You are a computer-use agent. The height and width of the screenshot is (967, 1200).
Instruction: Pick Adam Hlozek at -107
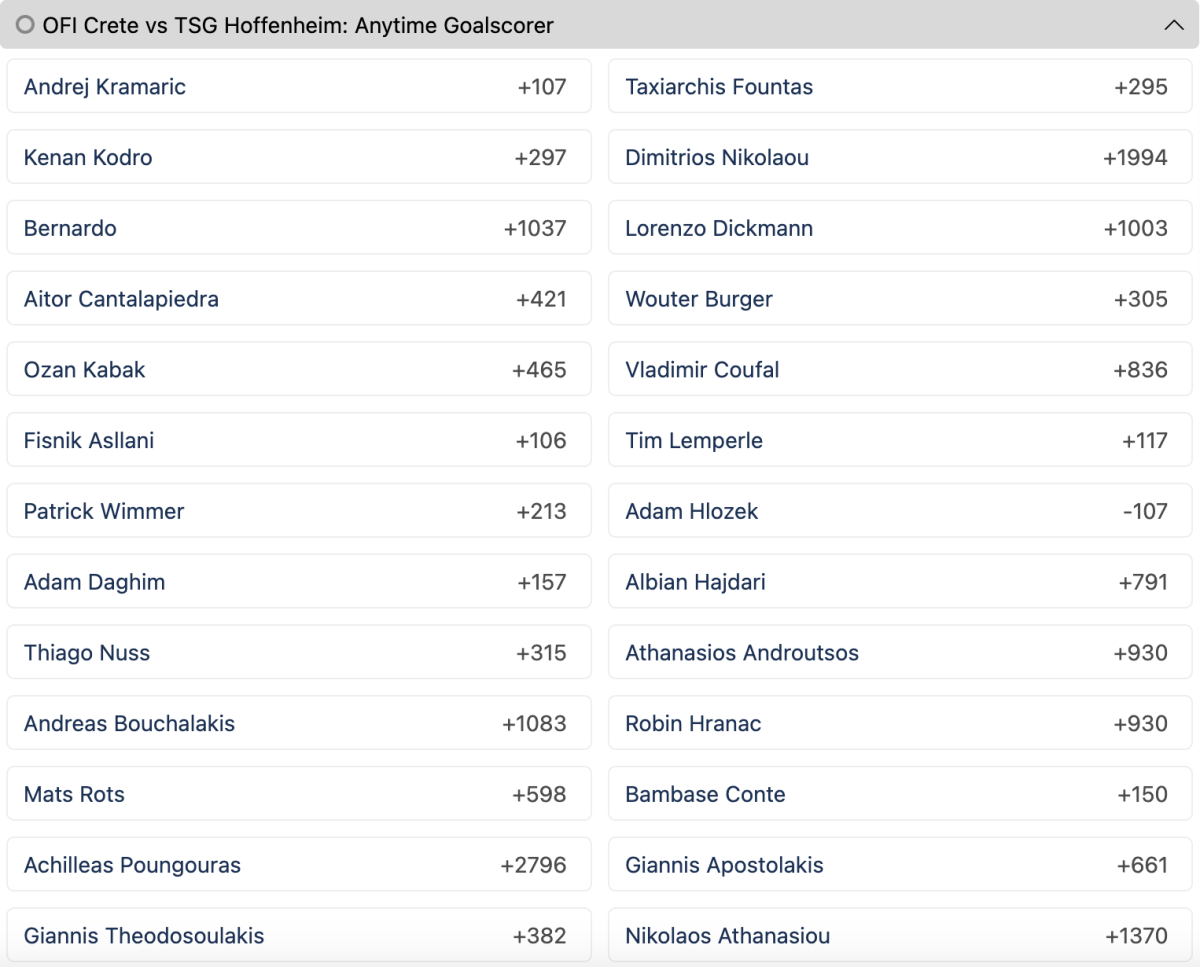click(x=900, y=511)
